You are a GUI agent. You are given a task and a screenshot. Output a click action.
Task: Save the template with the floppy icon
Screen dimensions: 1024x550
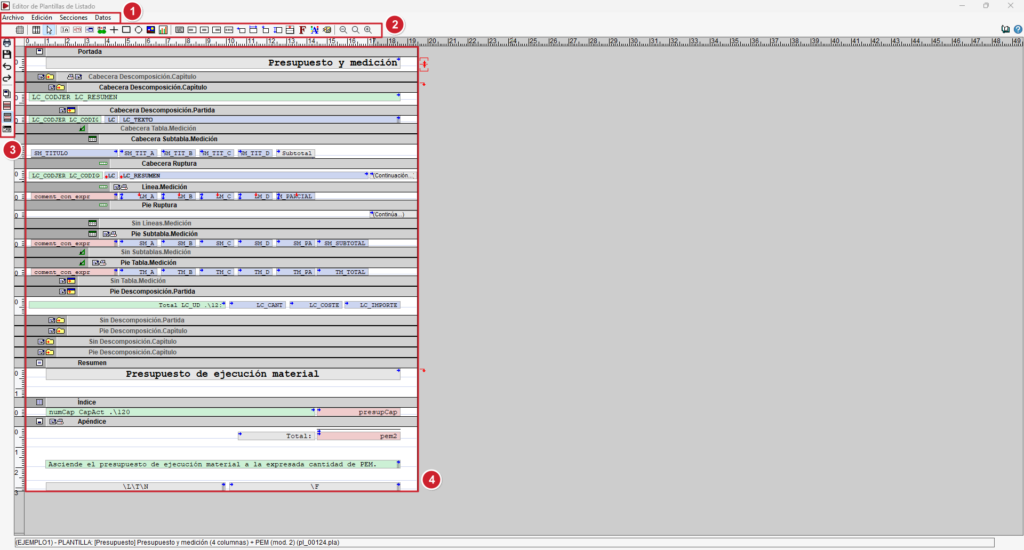tap(7, 54)
